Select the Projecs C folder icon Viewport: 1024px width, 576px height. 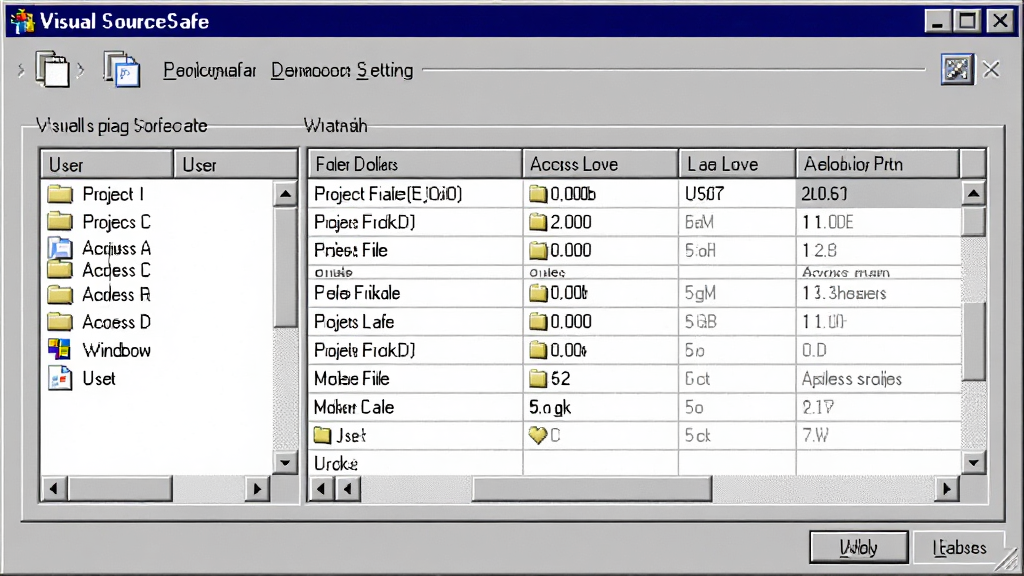[60, 221]
